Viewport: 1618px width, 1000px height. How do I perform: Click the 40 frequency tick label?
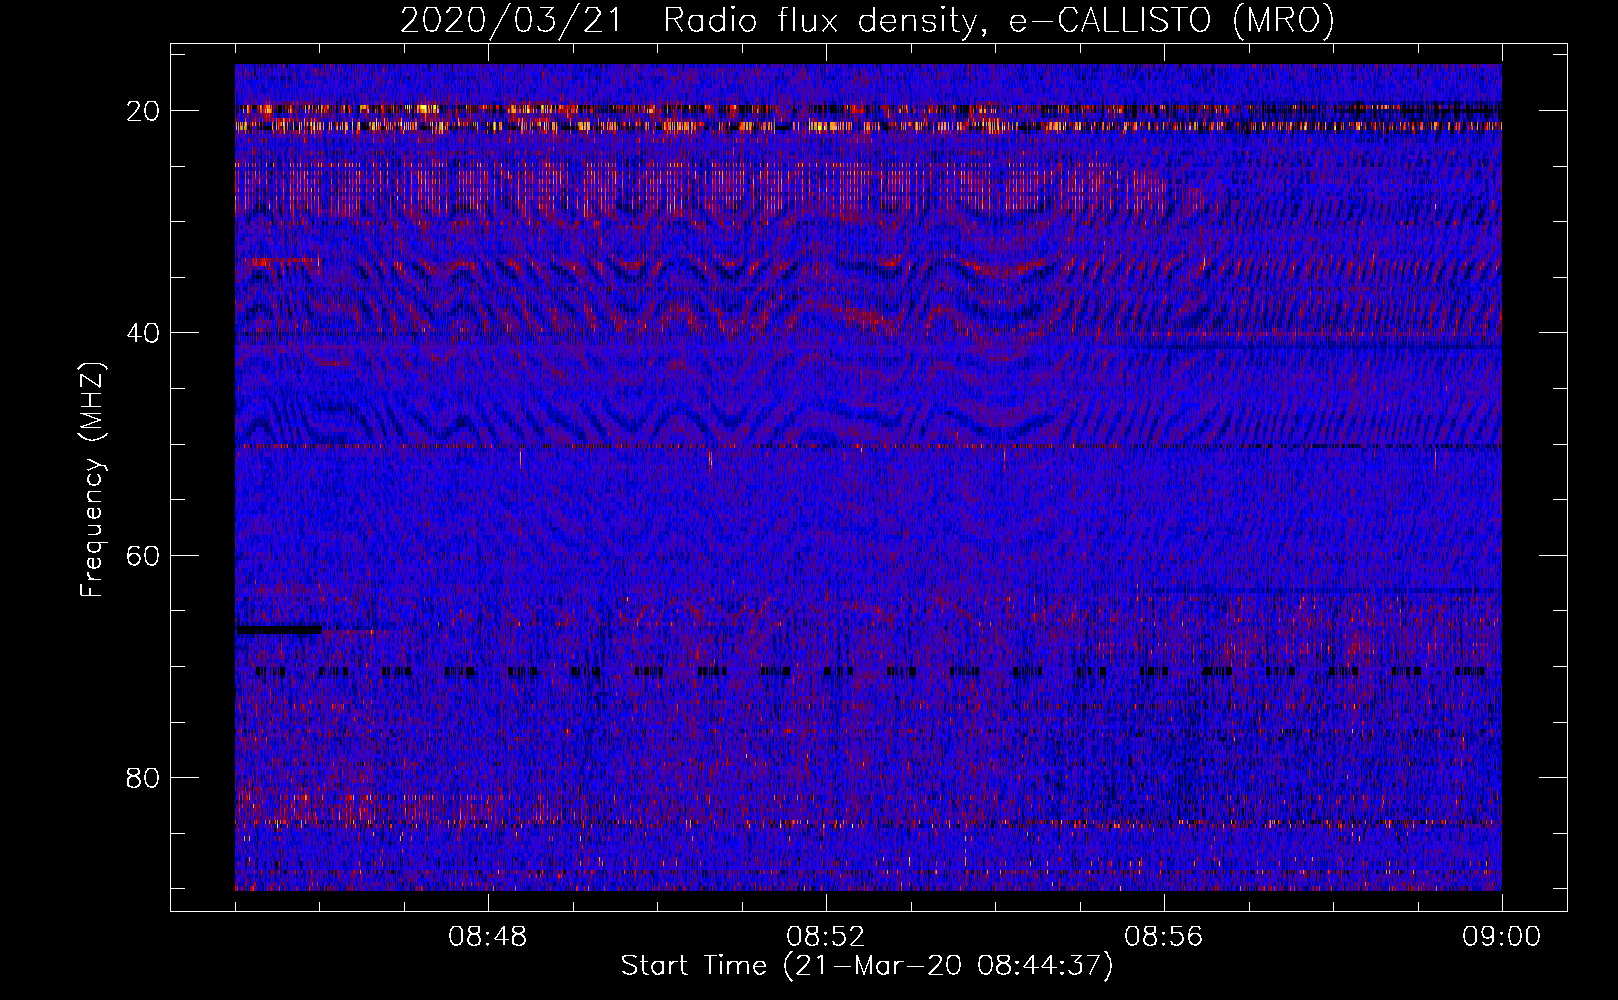(x=144, y=332)
